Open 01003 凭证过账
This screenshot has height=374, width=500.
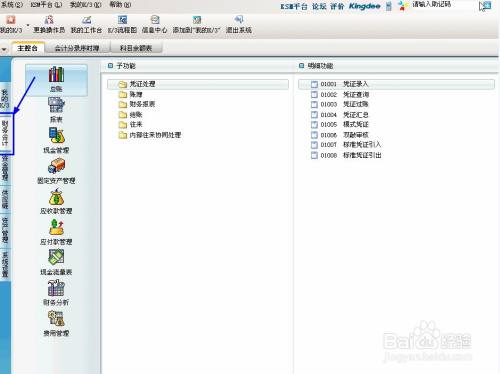tap(340, 104)
